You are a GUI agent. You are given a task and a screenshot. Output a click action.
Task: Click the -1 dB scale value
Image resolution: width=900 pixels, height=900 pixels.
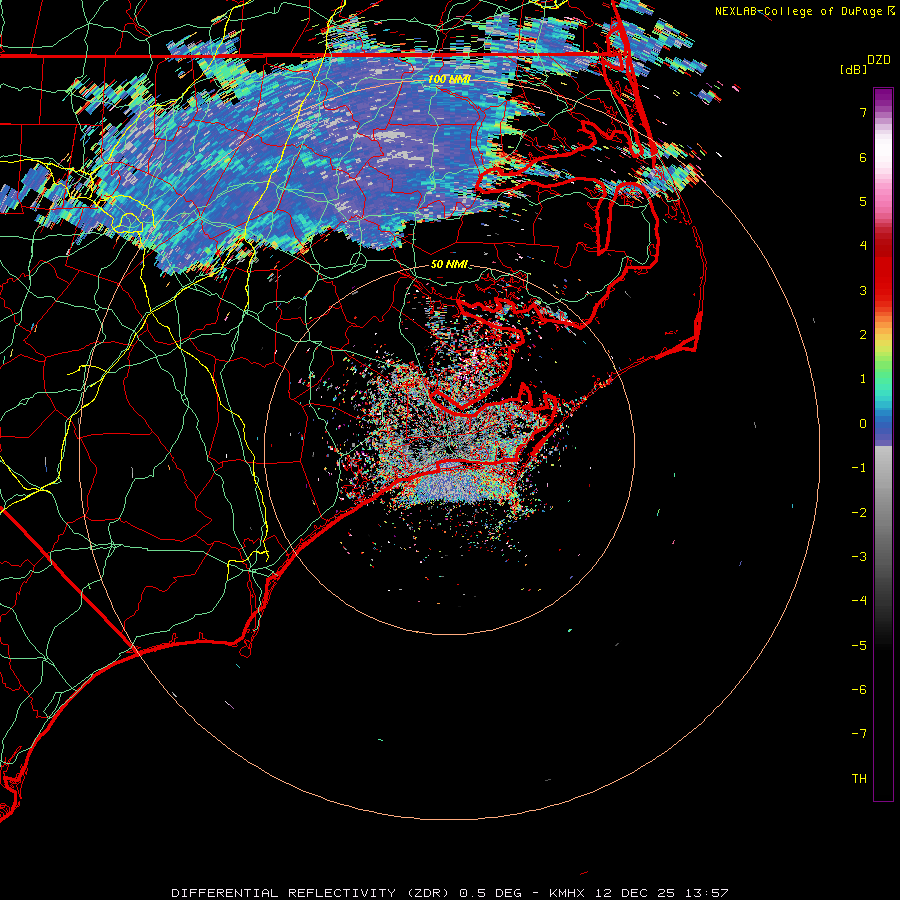pos(859,468)
